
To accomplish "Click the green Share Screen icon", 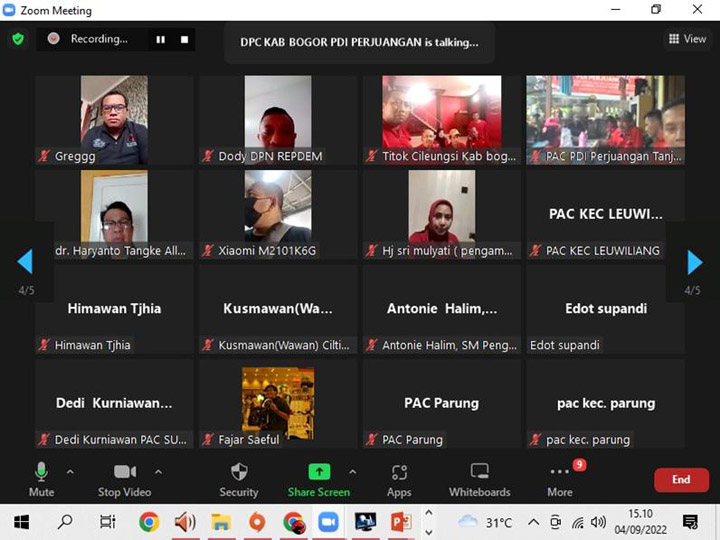I will [318, 472].
